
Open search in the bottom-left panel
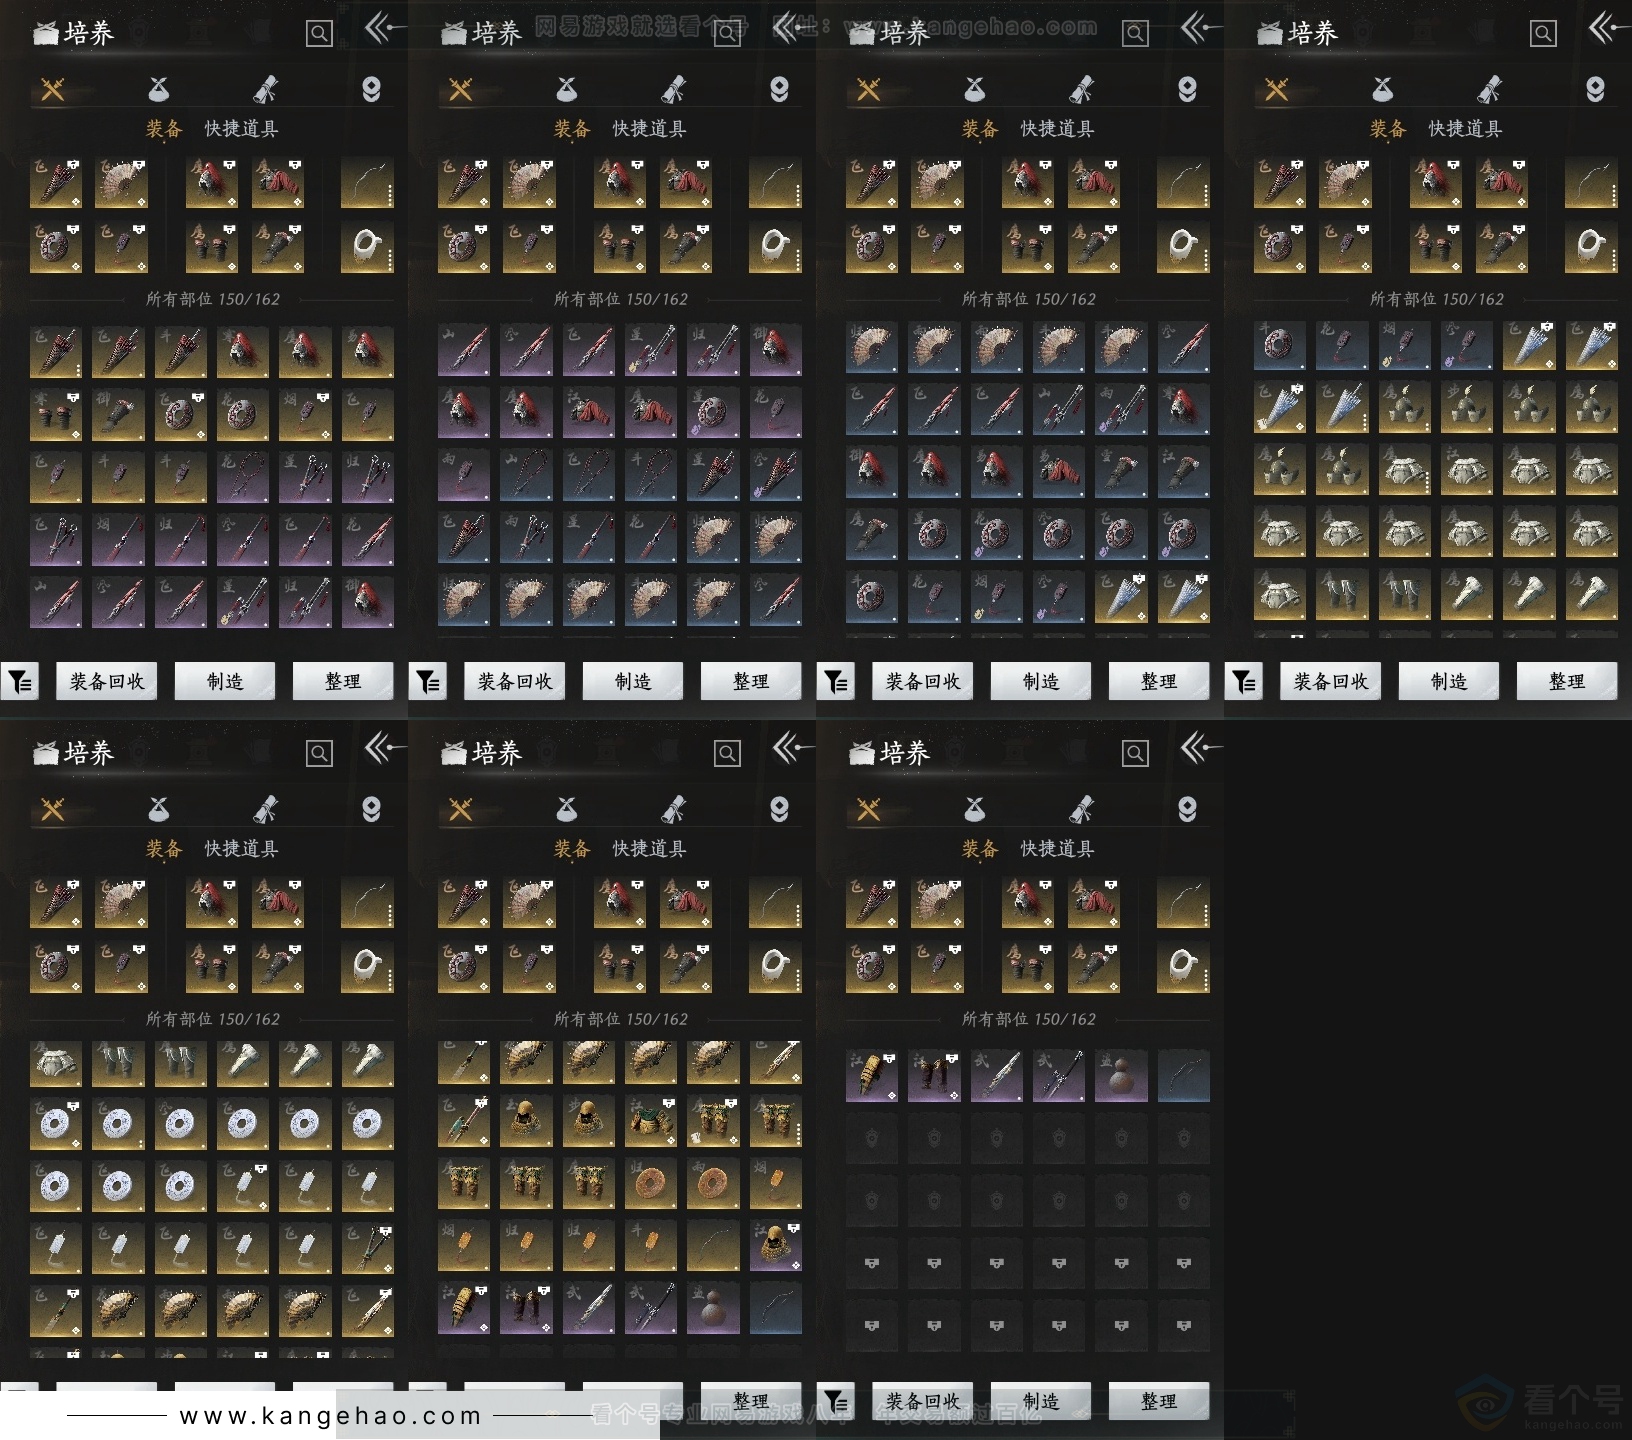[x=319, y=754]
